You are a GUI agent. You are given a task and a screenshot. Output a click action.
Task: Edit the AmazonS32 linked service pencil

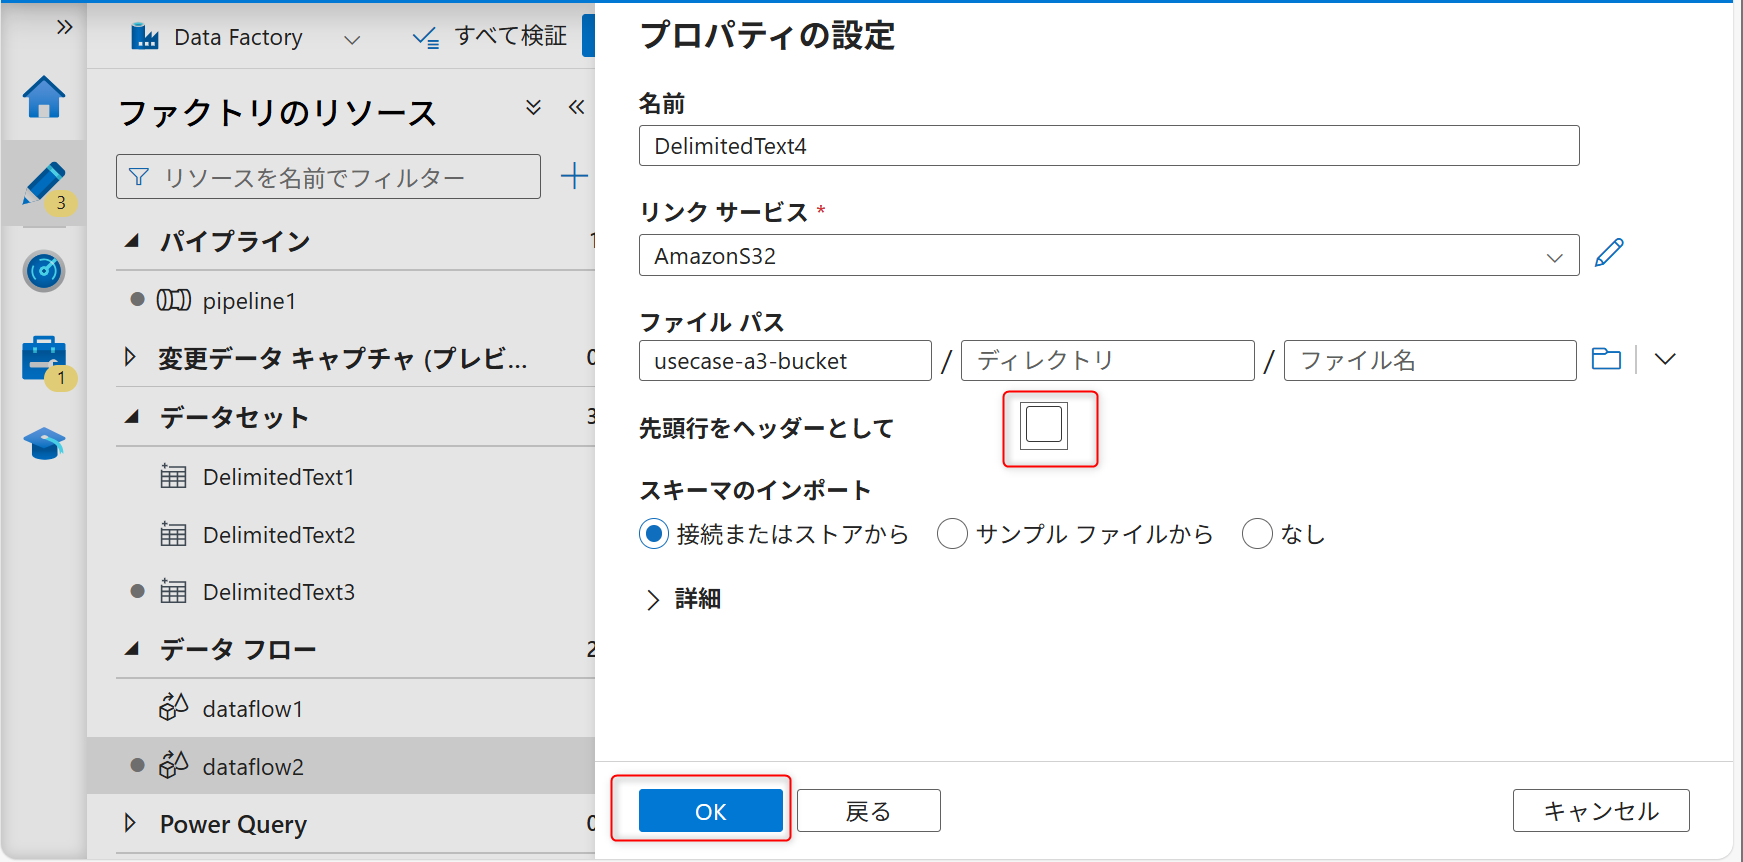(x=1609, y=253)
